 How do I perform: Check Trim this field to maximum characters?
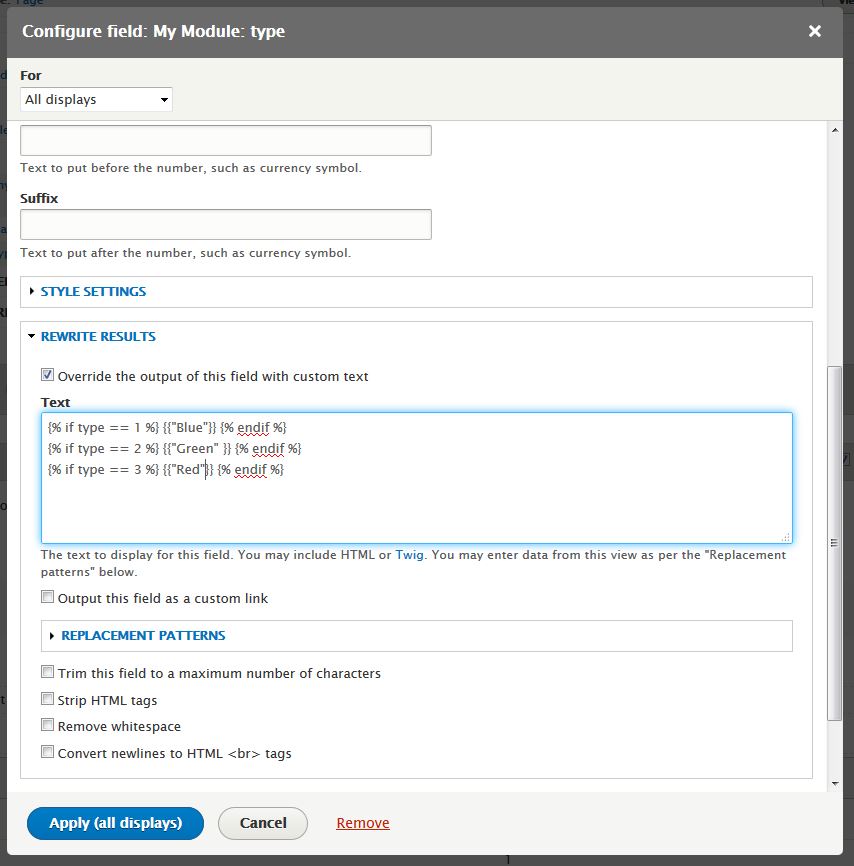tap(48, 672)
